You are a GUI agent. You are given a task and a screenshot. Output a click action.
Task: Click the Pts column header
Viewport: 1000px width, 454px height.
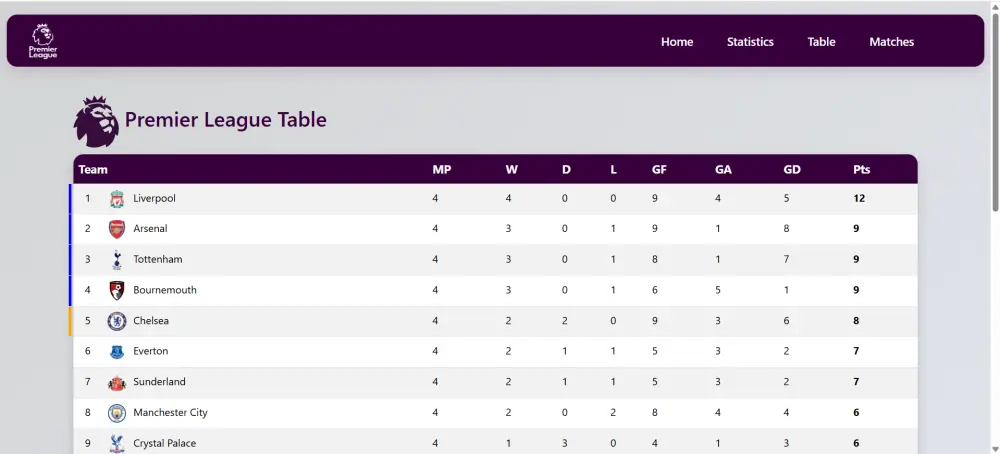861,170
